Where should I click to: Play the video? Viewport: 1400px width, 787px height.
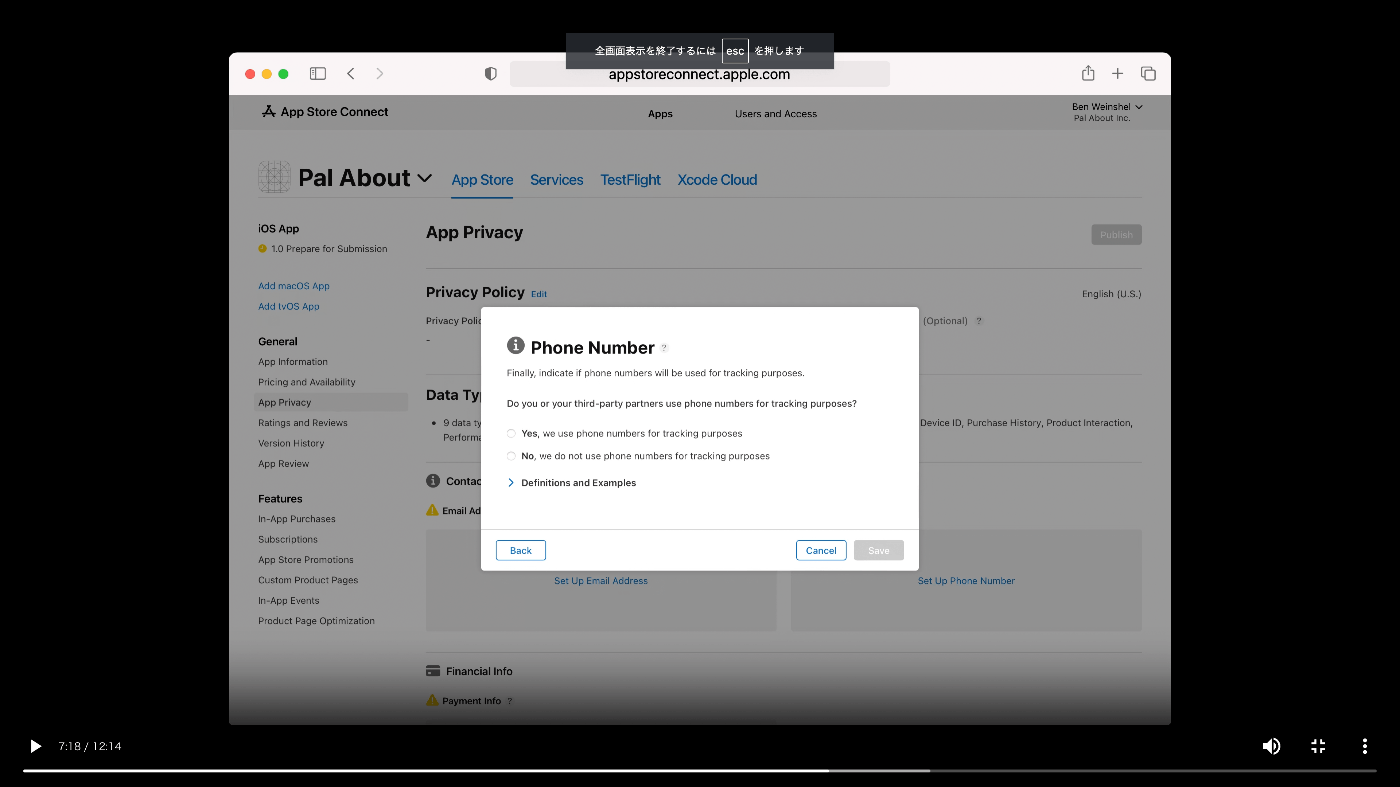coord(35,746)
